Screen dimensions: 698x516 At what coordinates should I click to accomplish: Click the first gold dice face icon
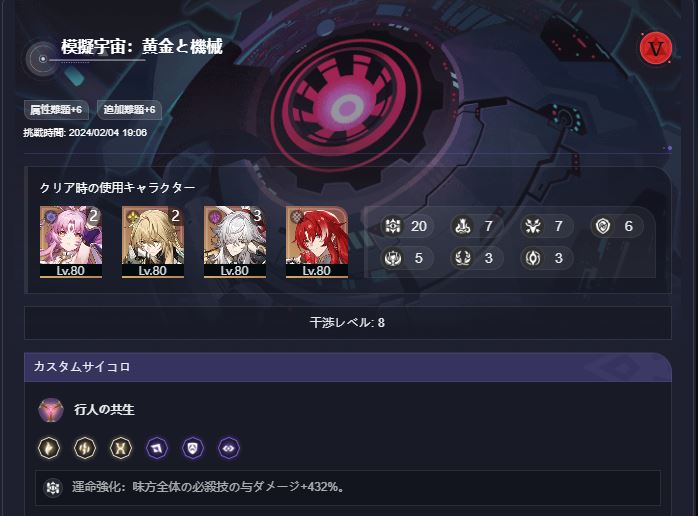click(x=49, y=448)
